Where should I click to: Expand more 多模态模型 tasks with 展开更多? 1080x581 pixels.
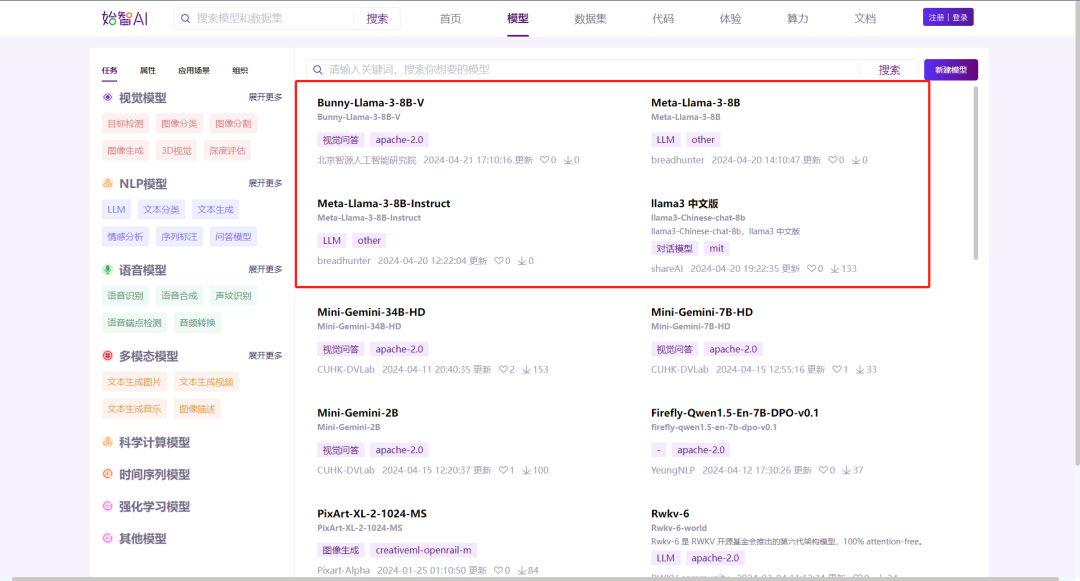point(265,355)
